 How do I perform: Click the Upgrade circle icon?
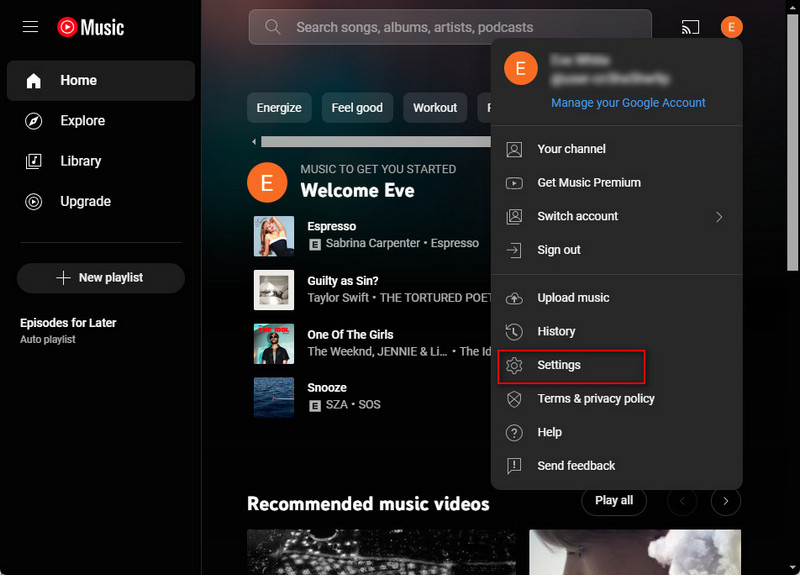point(34,202)
